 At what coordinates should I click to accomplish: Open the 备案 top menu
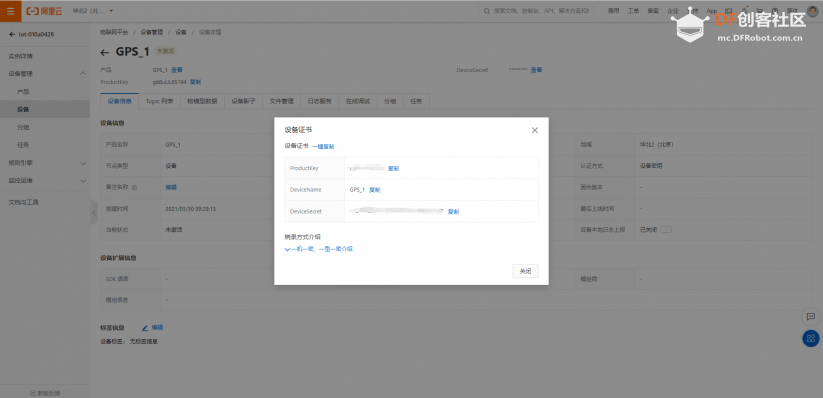click(x=653, y=11)
